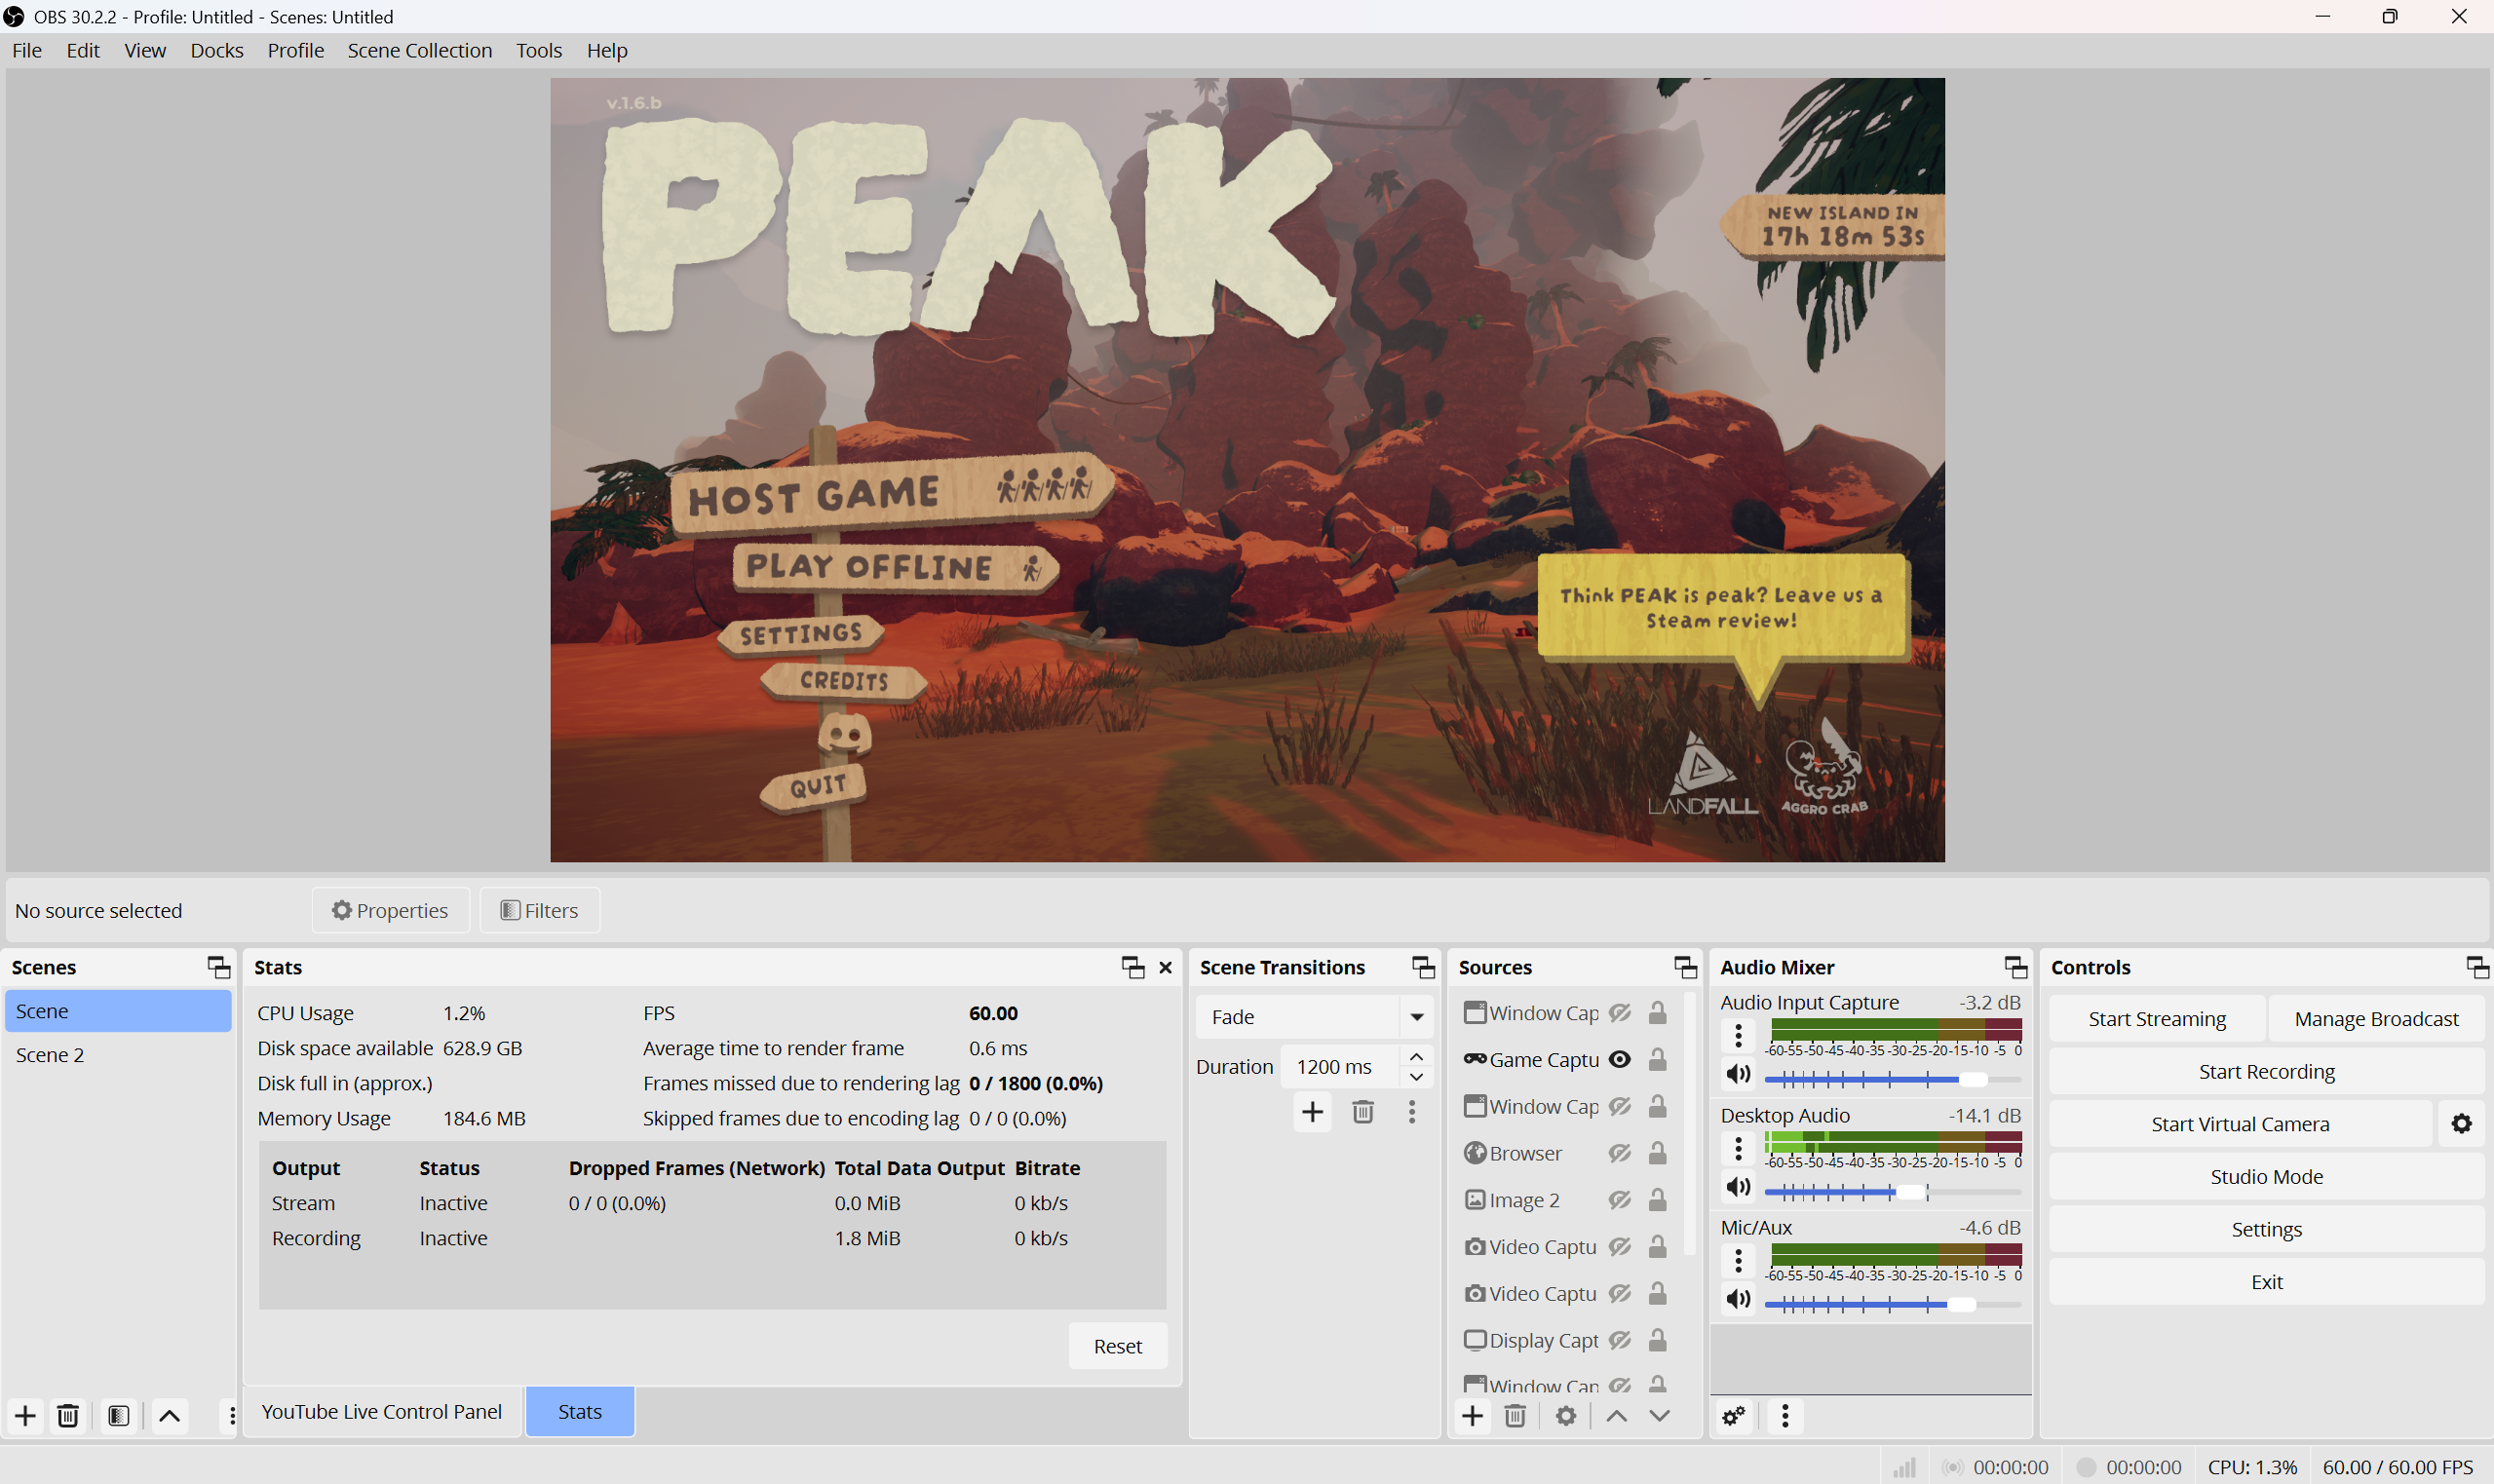This screenshot has width=2494, height=1484.
Task: Open the Scene Collection menu
Action: pyautogui.click(x=420, y=50)
